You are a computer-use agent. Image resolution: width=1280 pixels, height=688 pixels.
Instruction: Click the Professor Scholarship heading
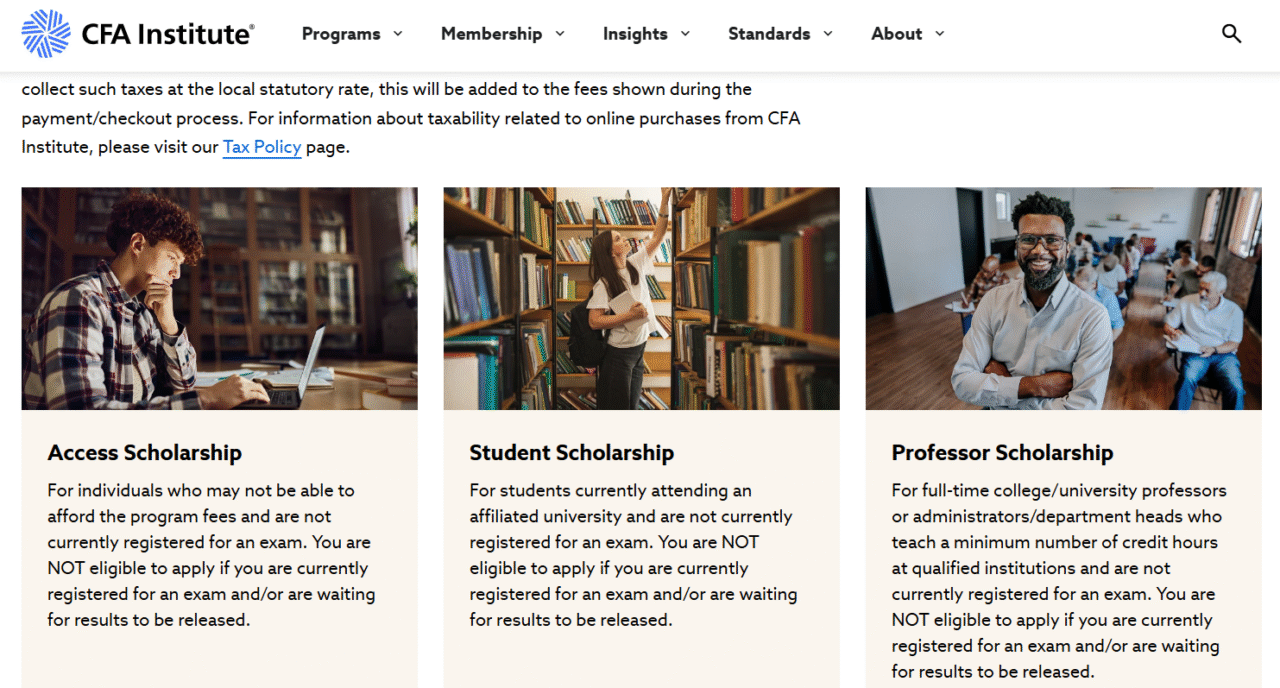[x=1002, y=453]
